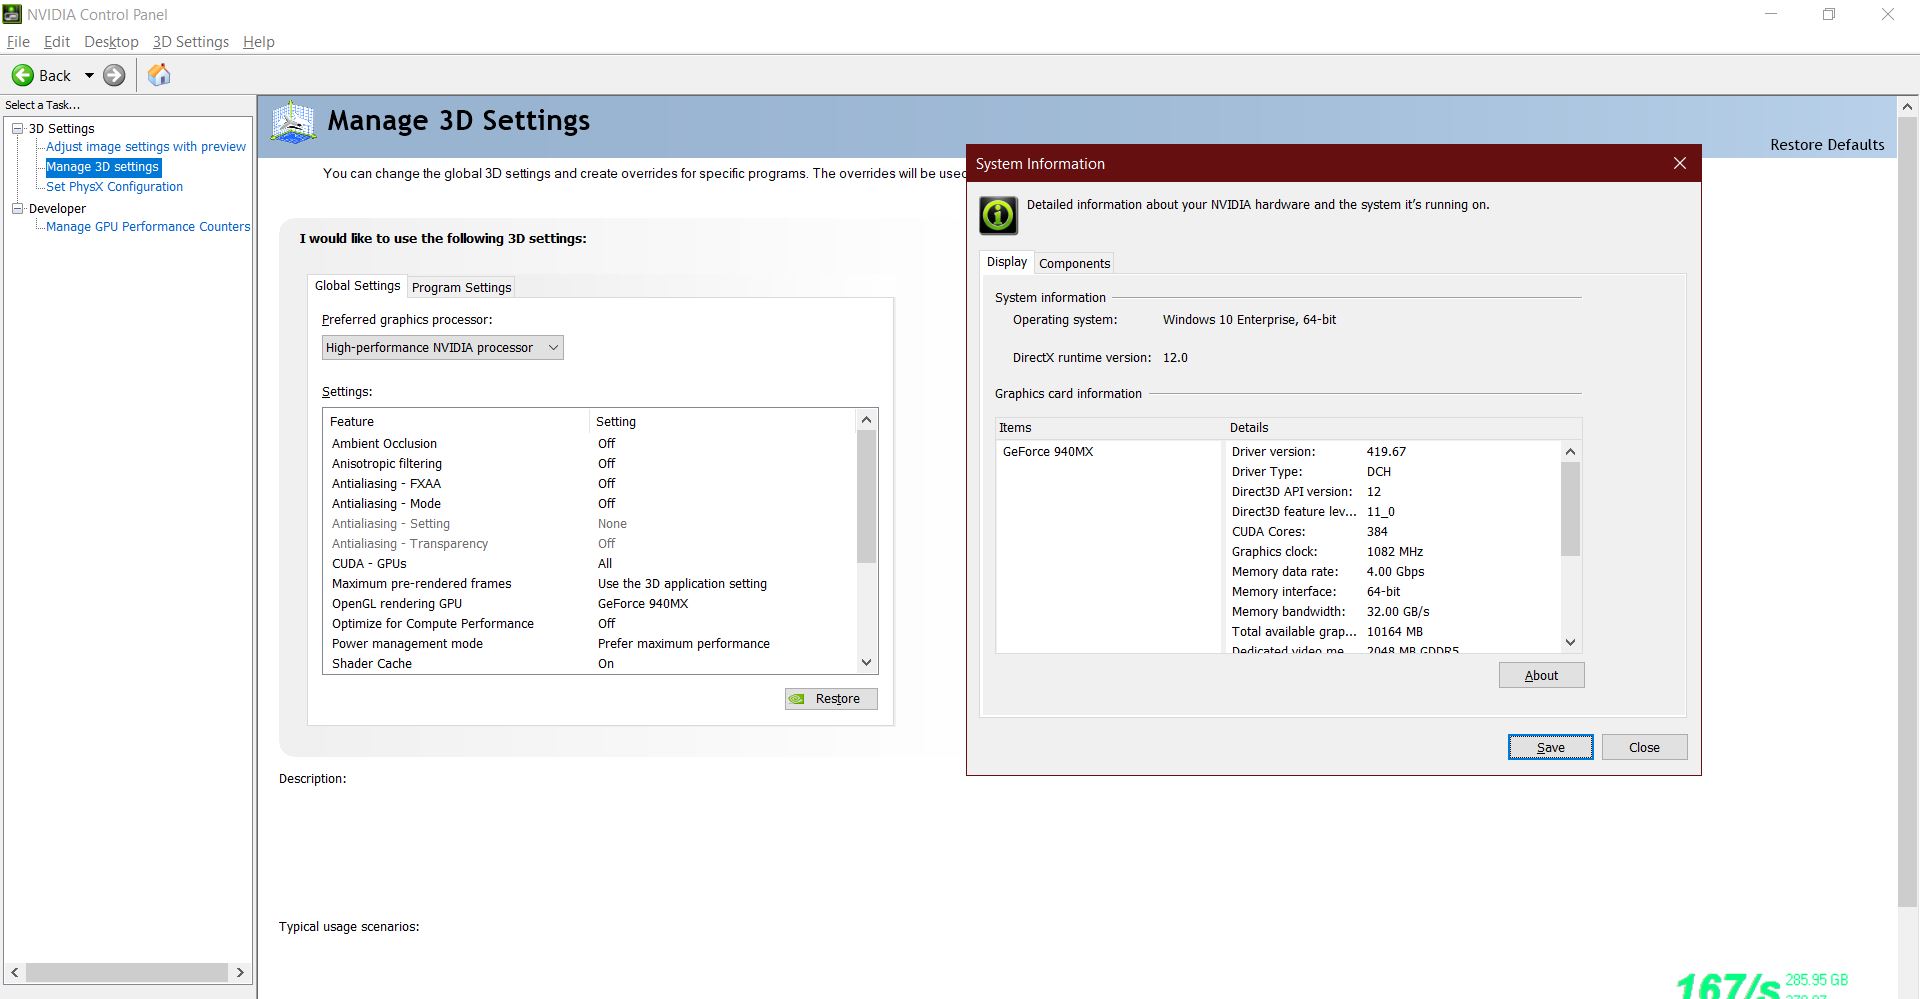Click the Setting column header
1920x999 pixels.
723,422
